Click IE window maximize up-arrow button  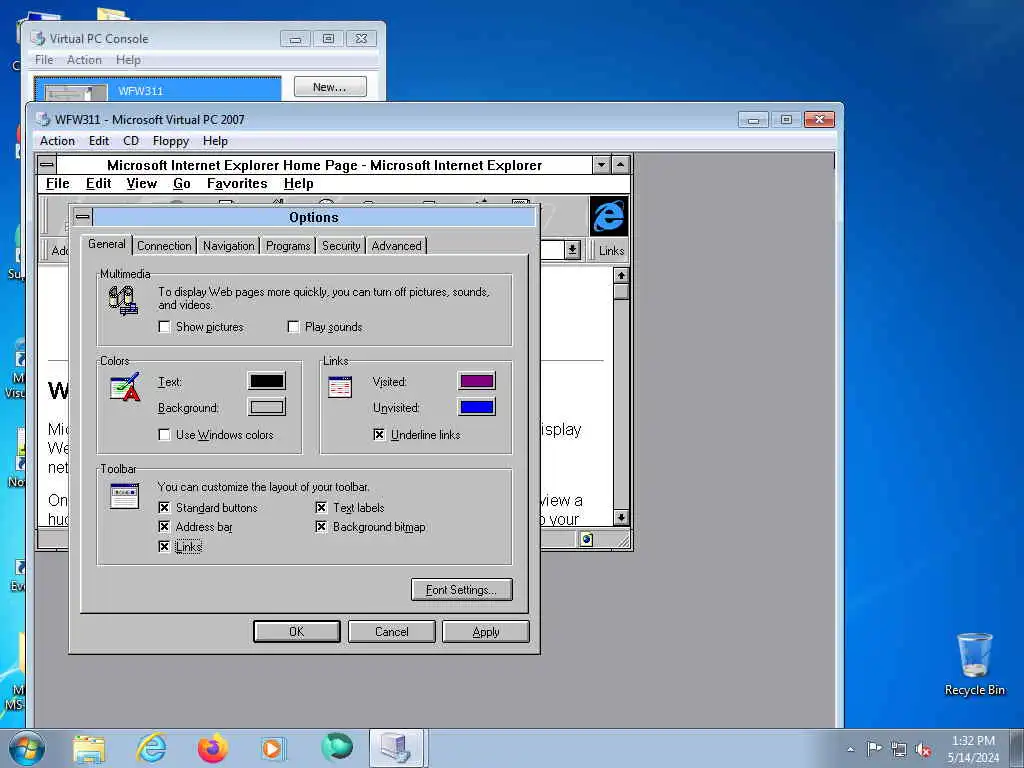(x=620, y=165)
